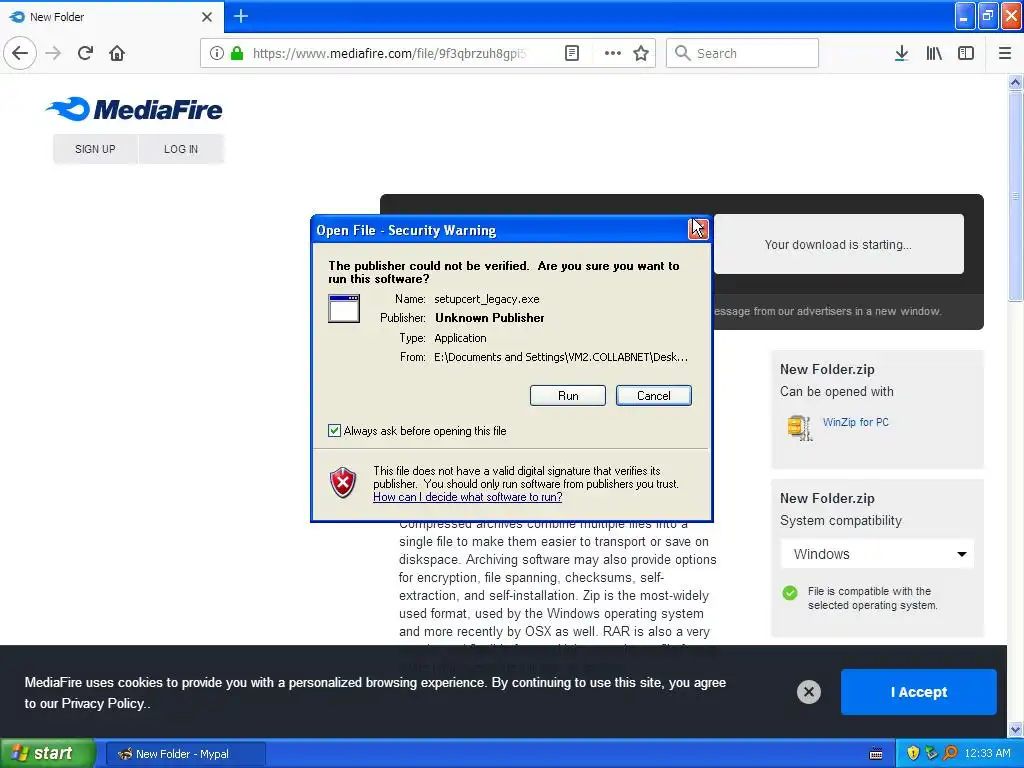The width and height of the screenshot is (1024, 768).
Task: Click the SIGN UP button
Action: [95, 149]
